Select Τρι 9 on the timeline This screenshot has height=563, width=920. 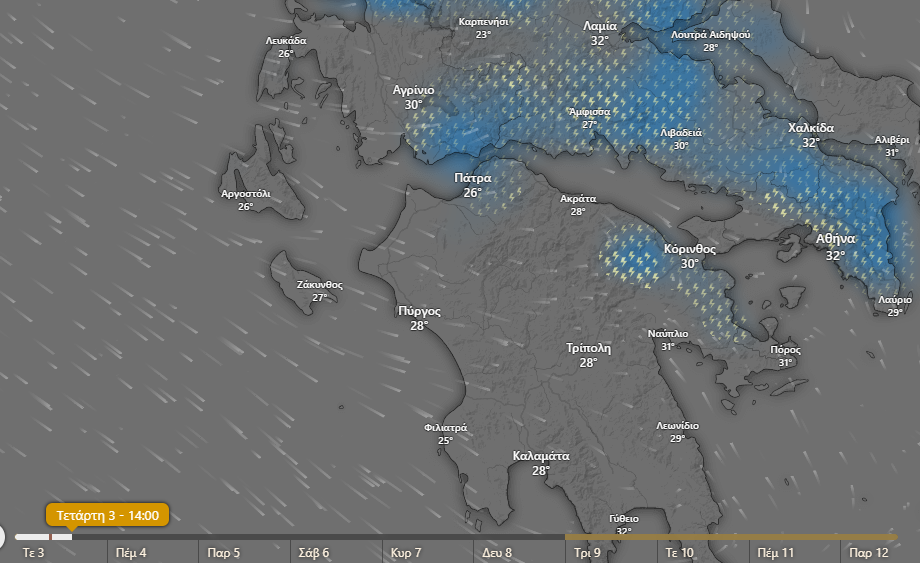pyautogui.click(x=588, y=553)
